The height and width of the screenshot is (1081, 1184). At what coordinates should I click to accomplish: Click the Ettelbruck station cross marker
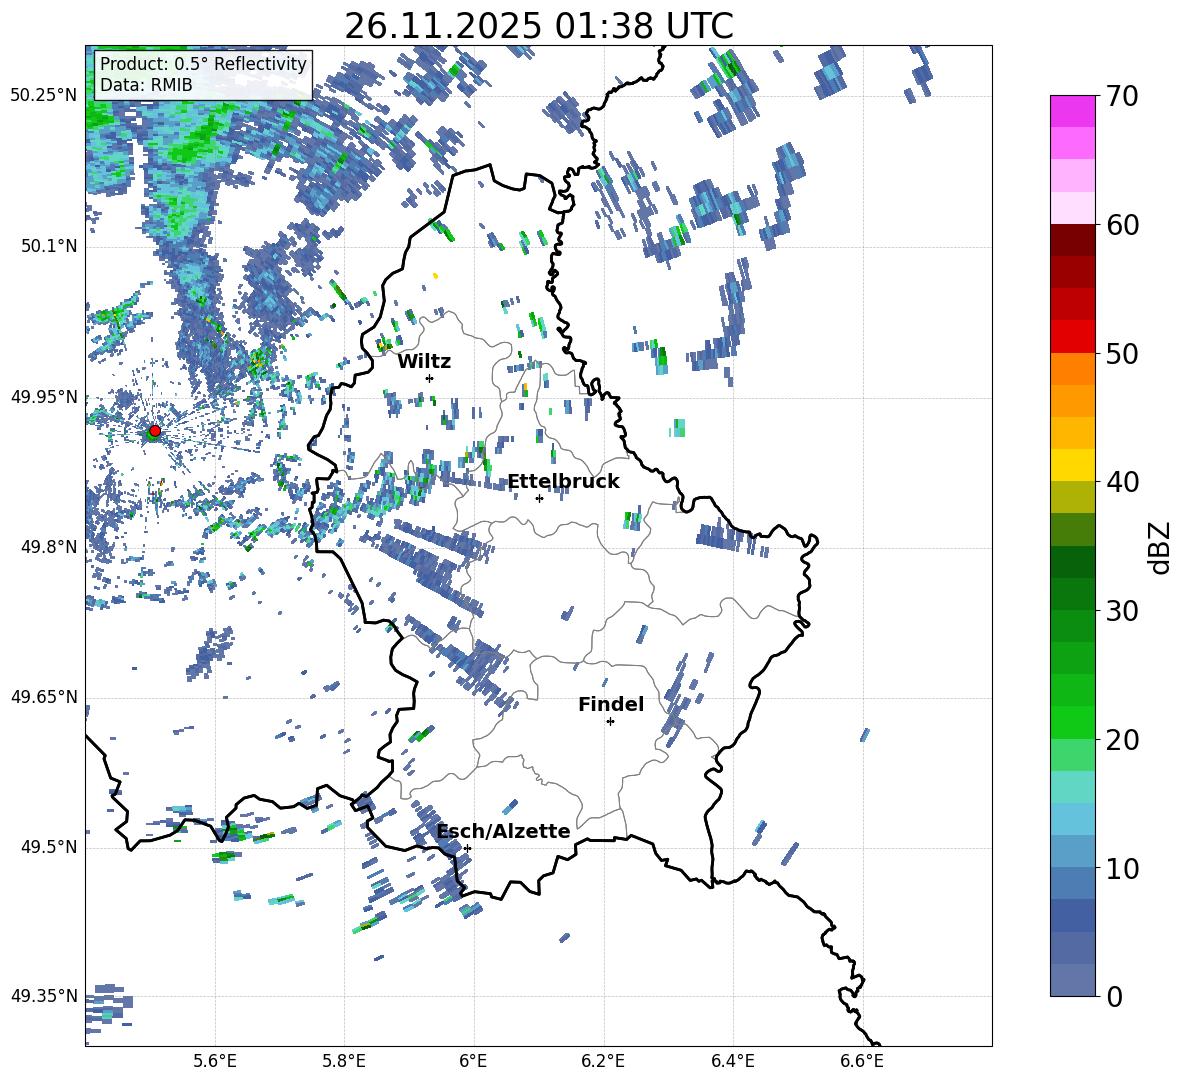[539, 498]
